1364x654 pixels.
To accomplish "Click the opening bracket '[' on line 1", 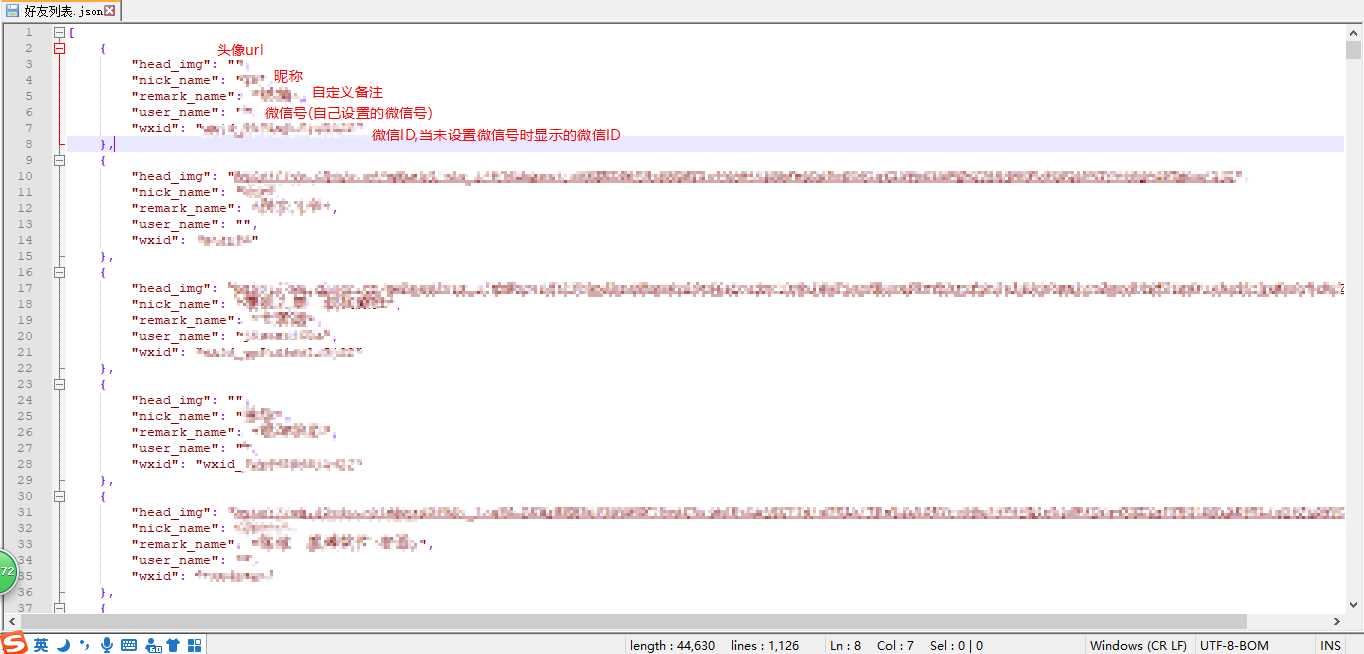I will [x=72, y=32].
